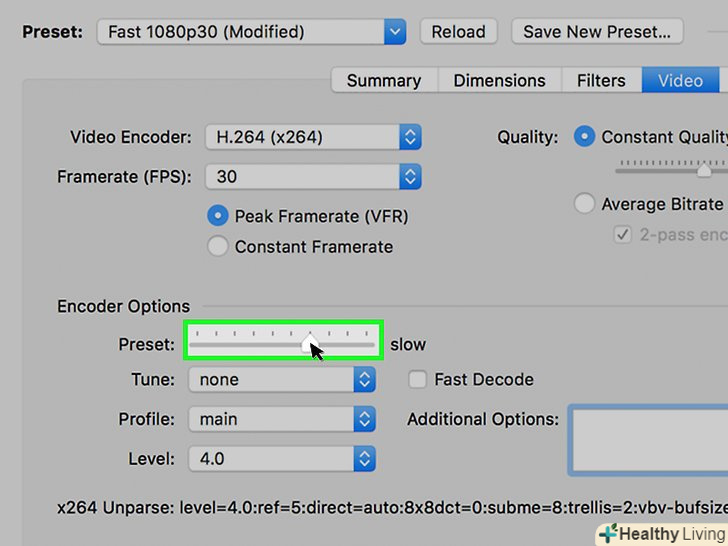
Task: Open the Preset dropdown showing Fast 1080p30
Action: coord(251,31)
